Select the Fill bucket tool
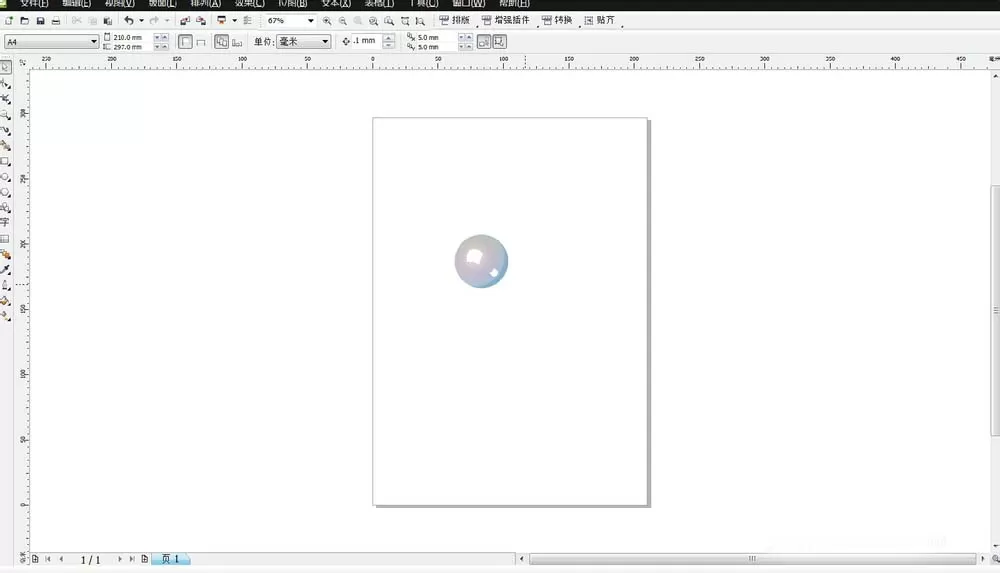 [6, 301]
